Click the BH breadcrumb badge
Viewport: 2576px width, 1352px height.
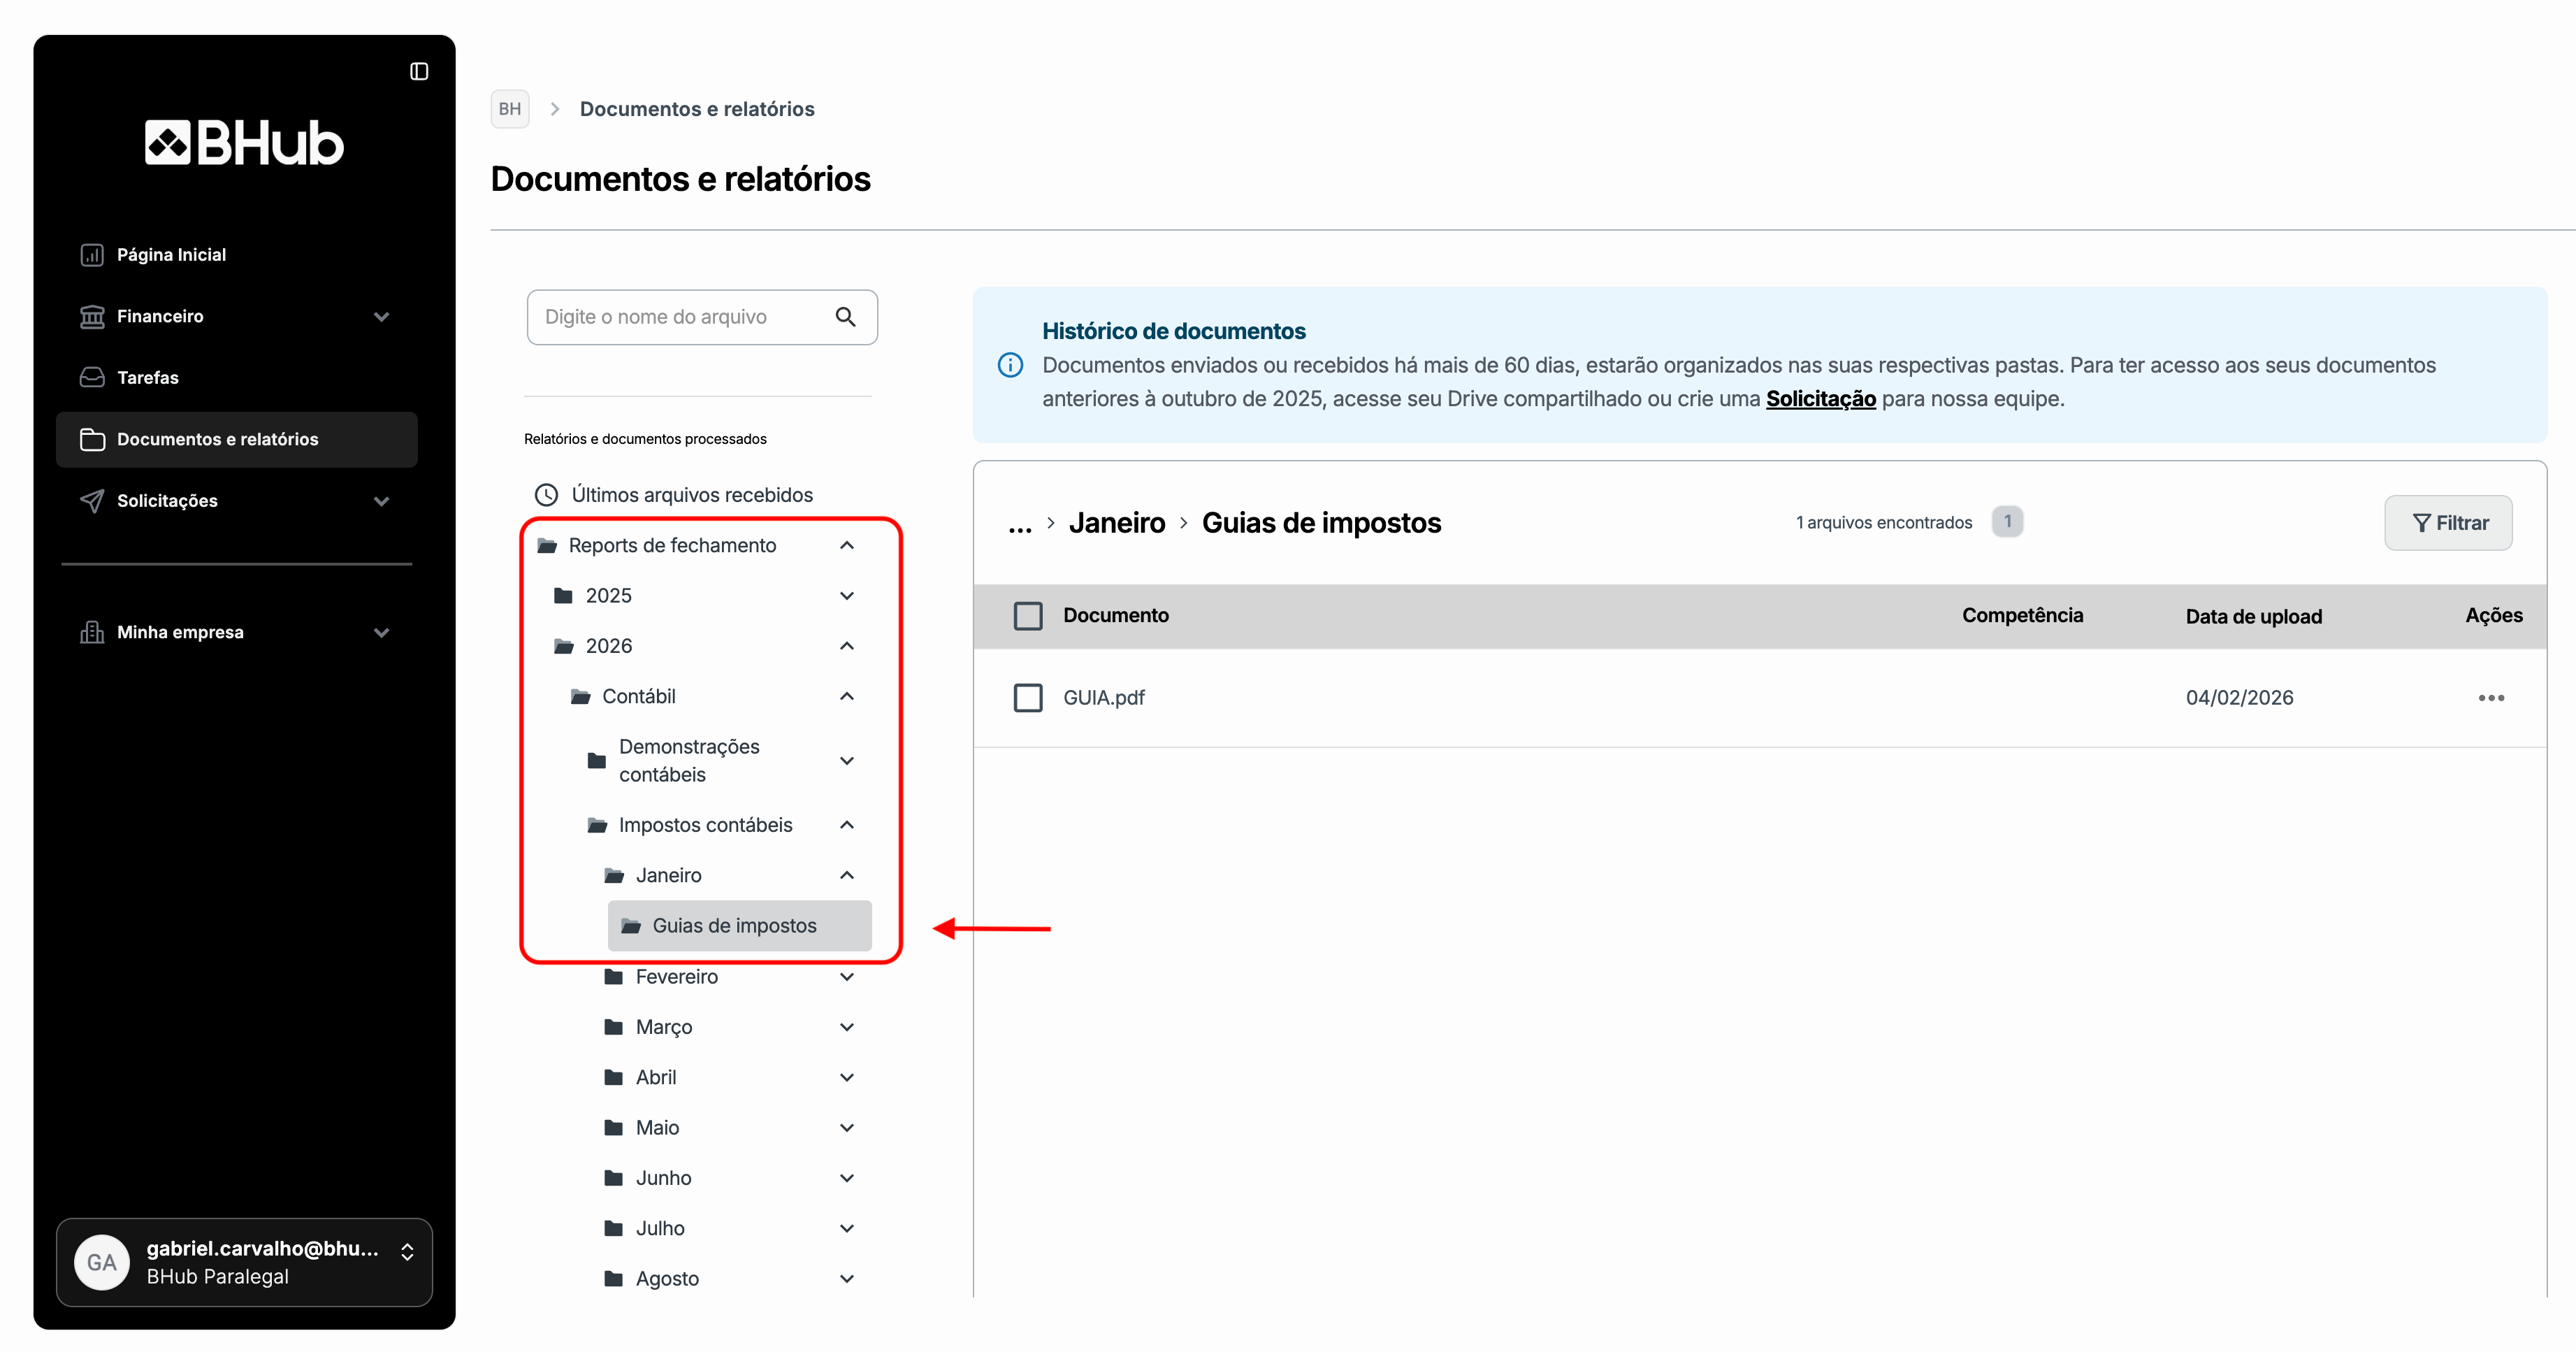tap(510, 109)
